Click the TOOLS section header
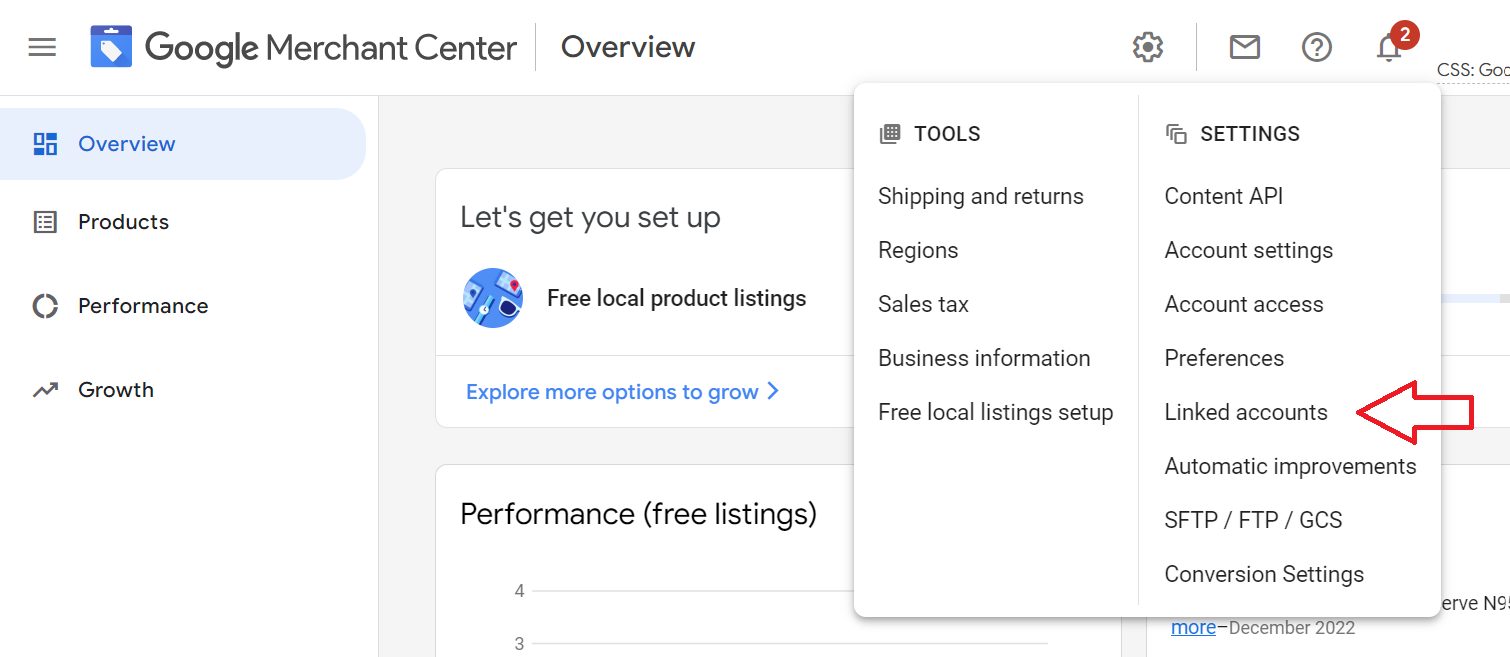This screenshot has width=1510, height=657. [x=947, y=134]
